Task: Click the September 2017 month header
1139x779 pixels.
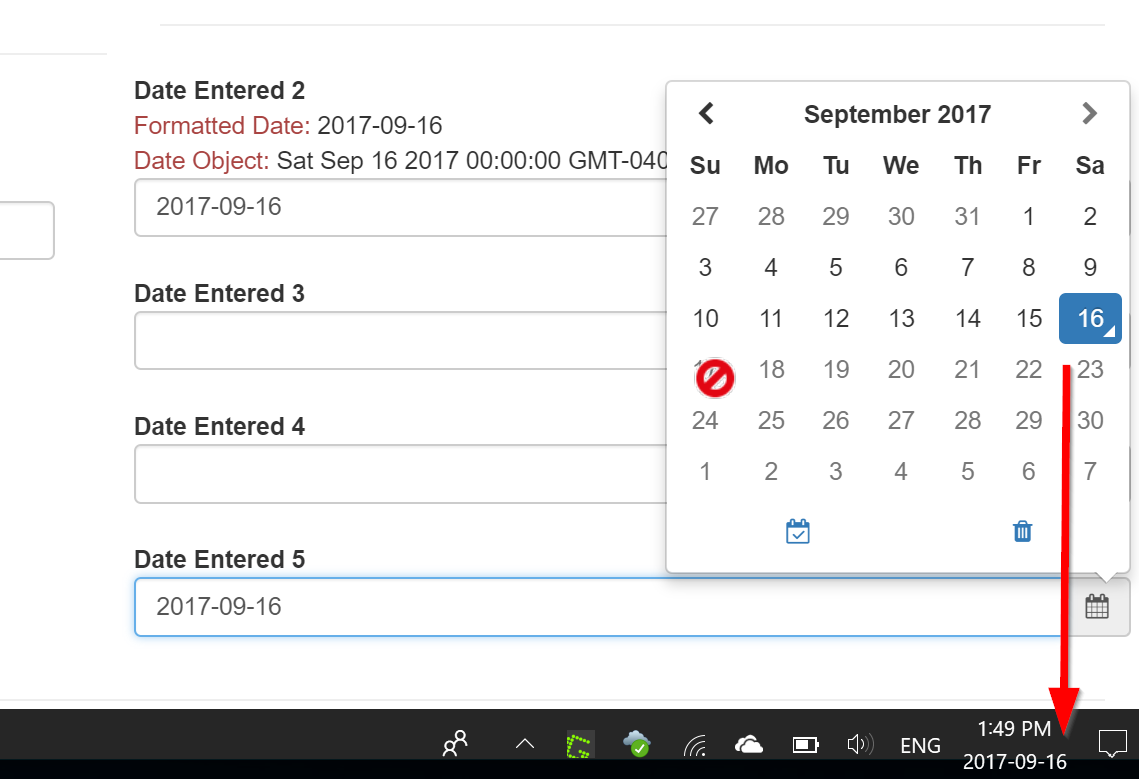Action: pos(897,114)
